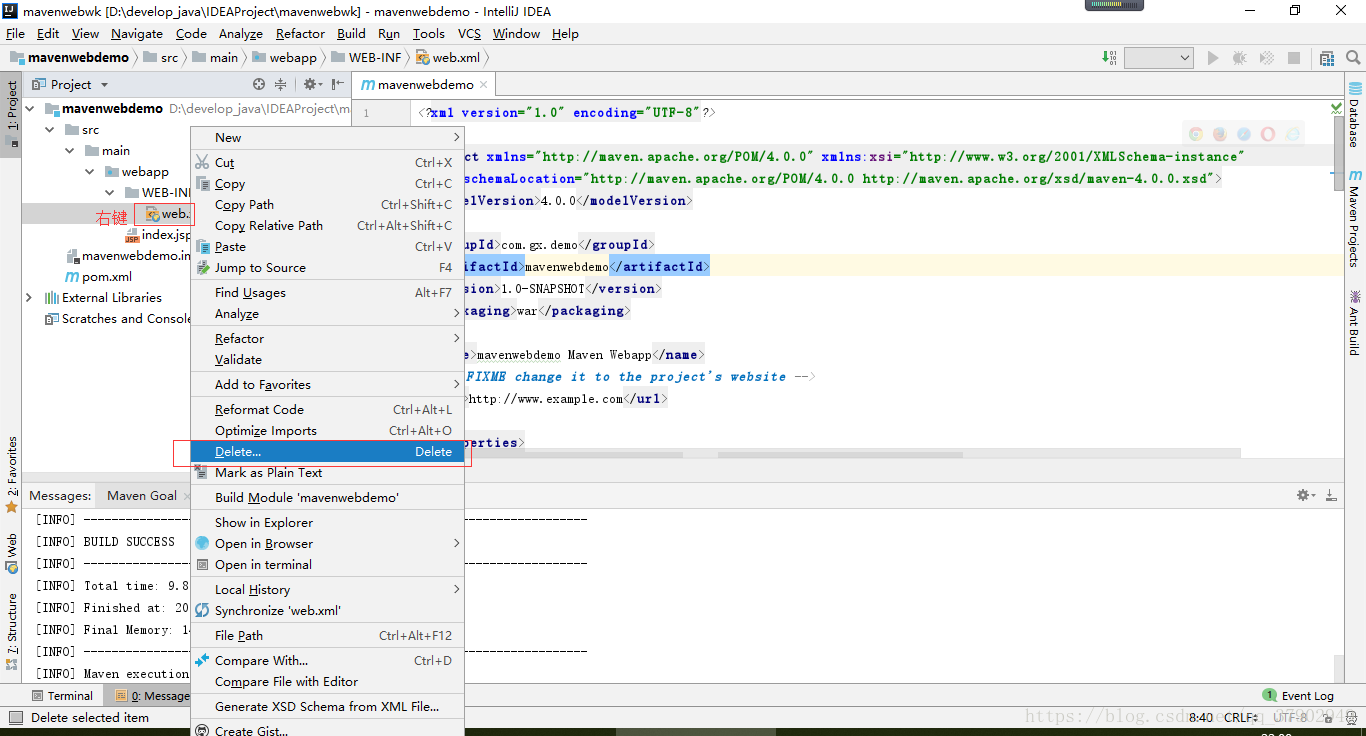Open the Maven Projects tool window
1366x736 pixels.
pyautogui.click(x=1354, y=218)
